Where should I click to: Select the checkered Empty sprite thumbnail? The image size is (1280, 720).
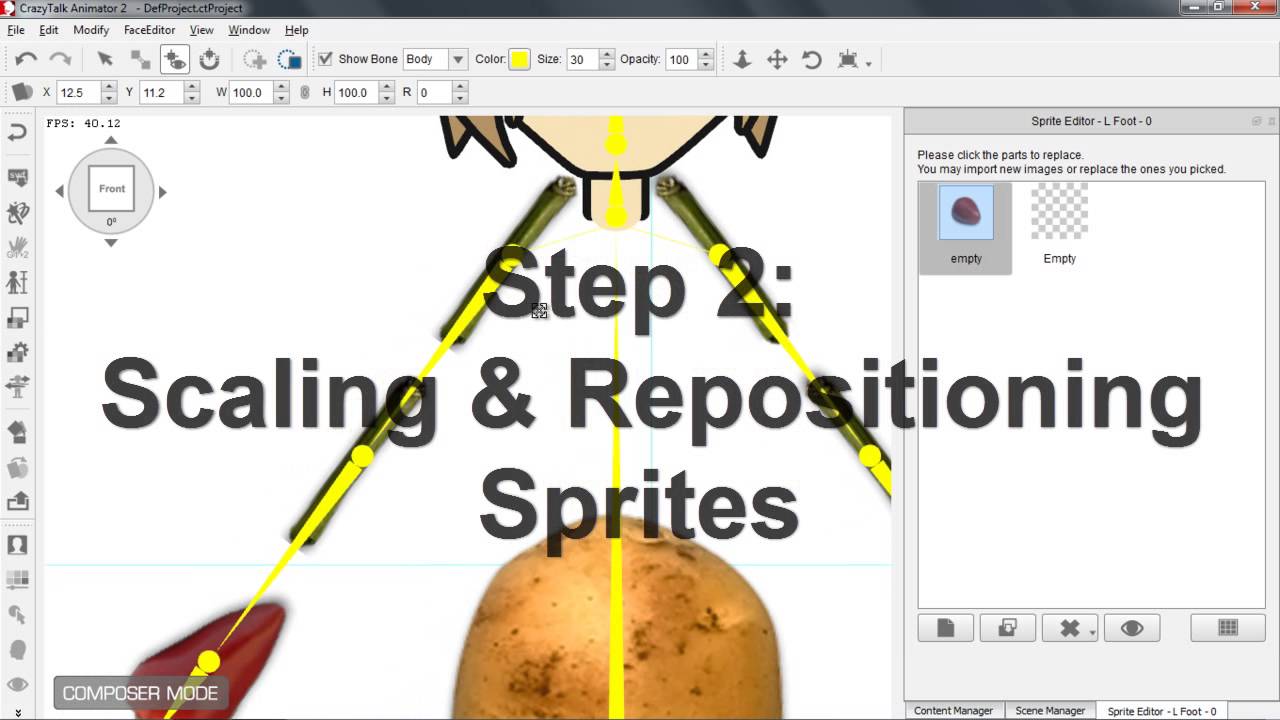tap(1059, 212)
